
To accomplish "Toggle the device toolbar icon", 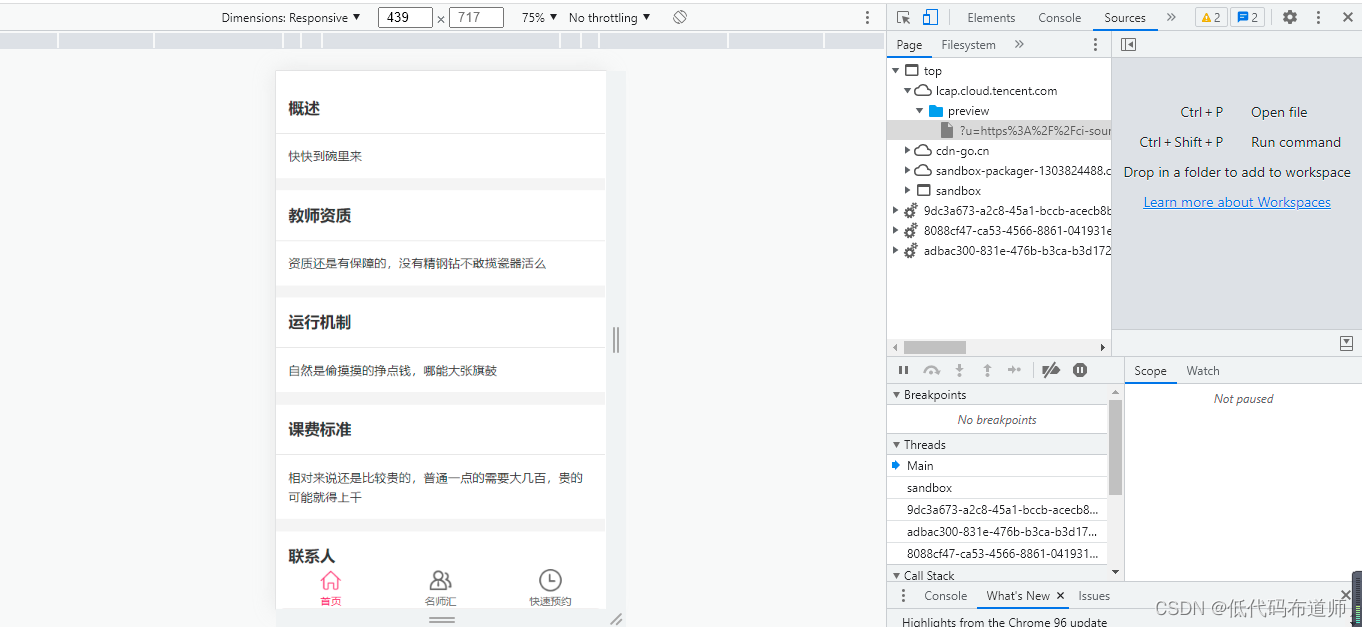I will pos(930,17).
